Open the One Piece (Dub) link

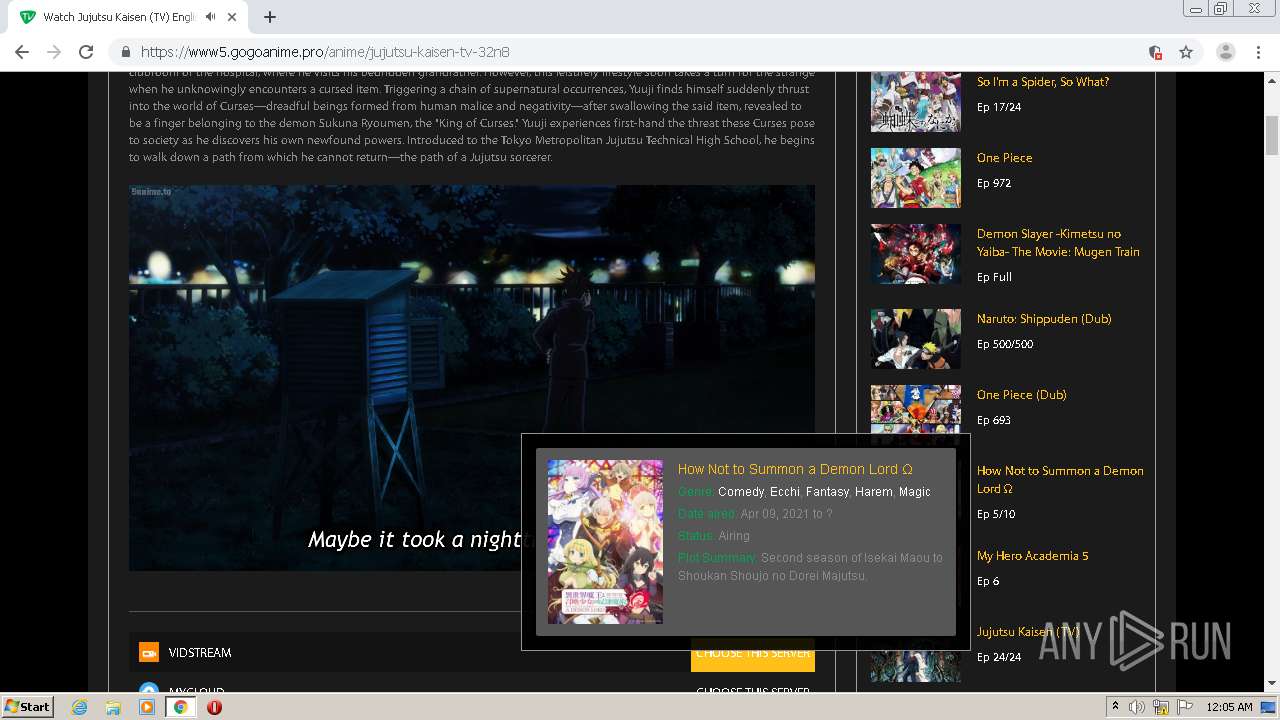[x=1022, y=395]
